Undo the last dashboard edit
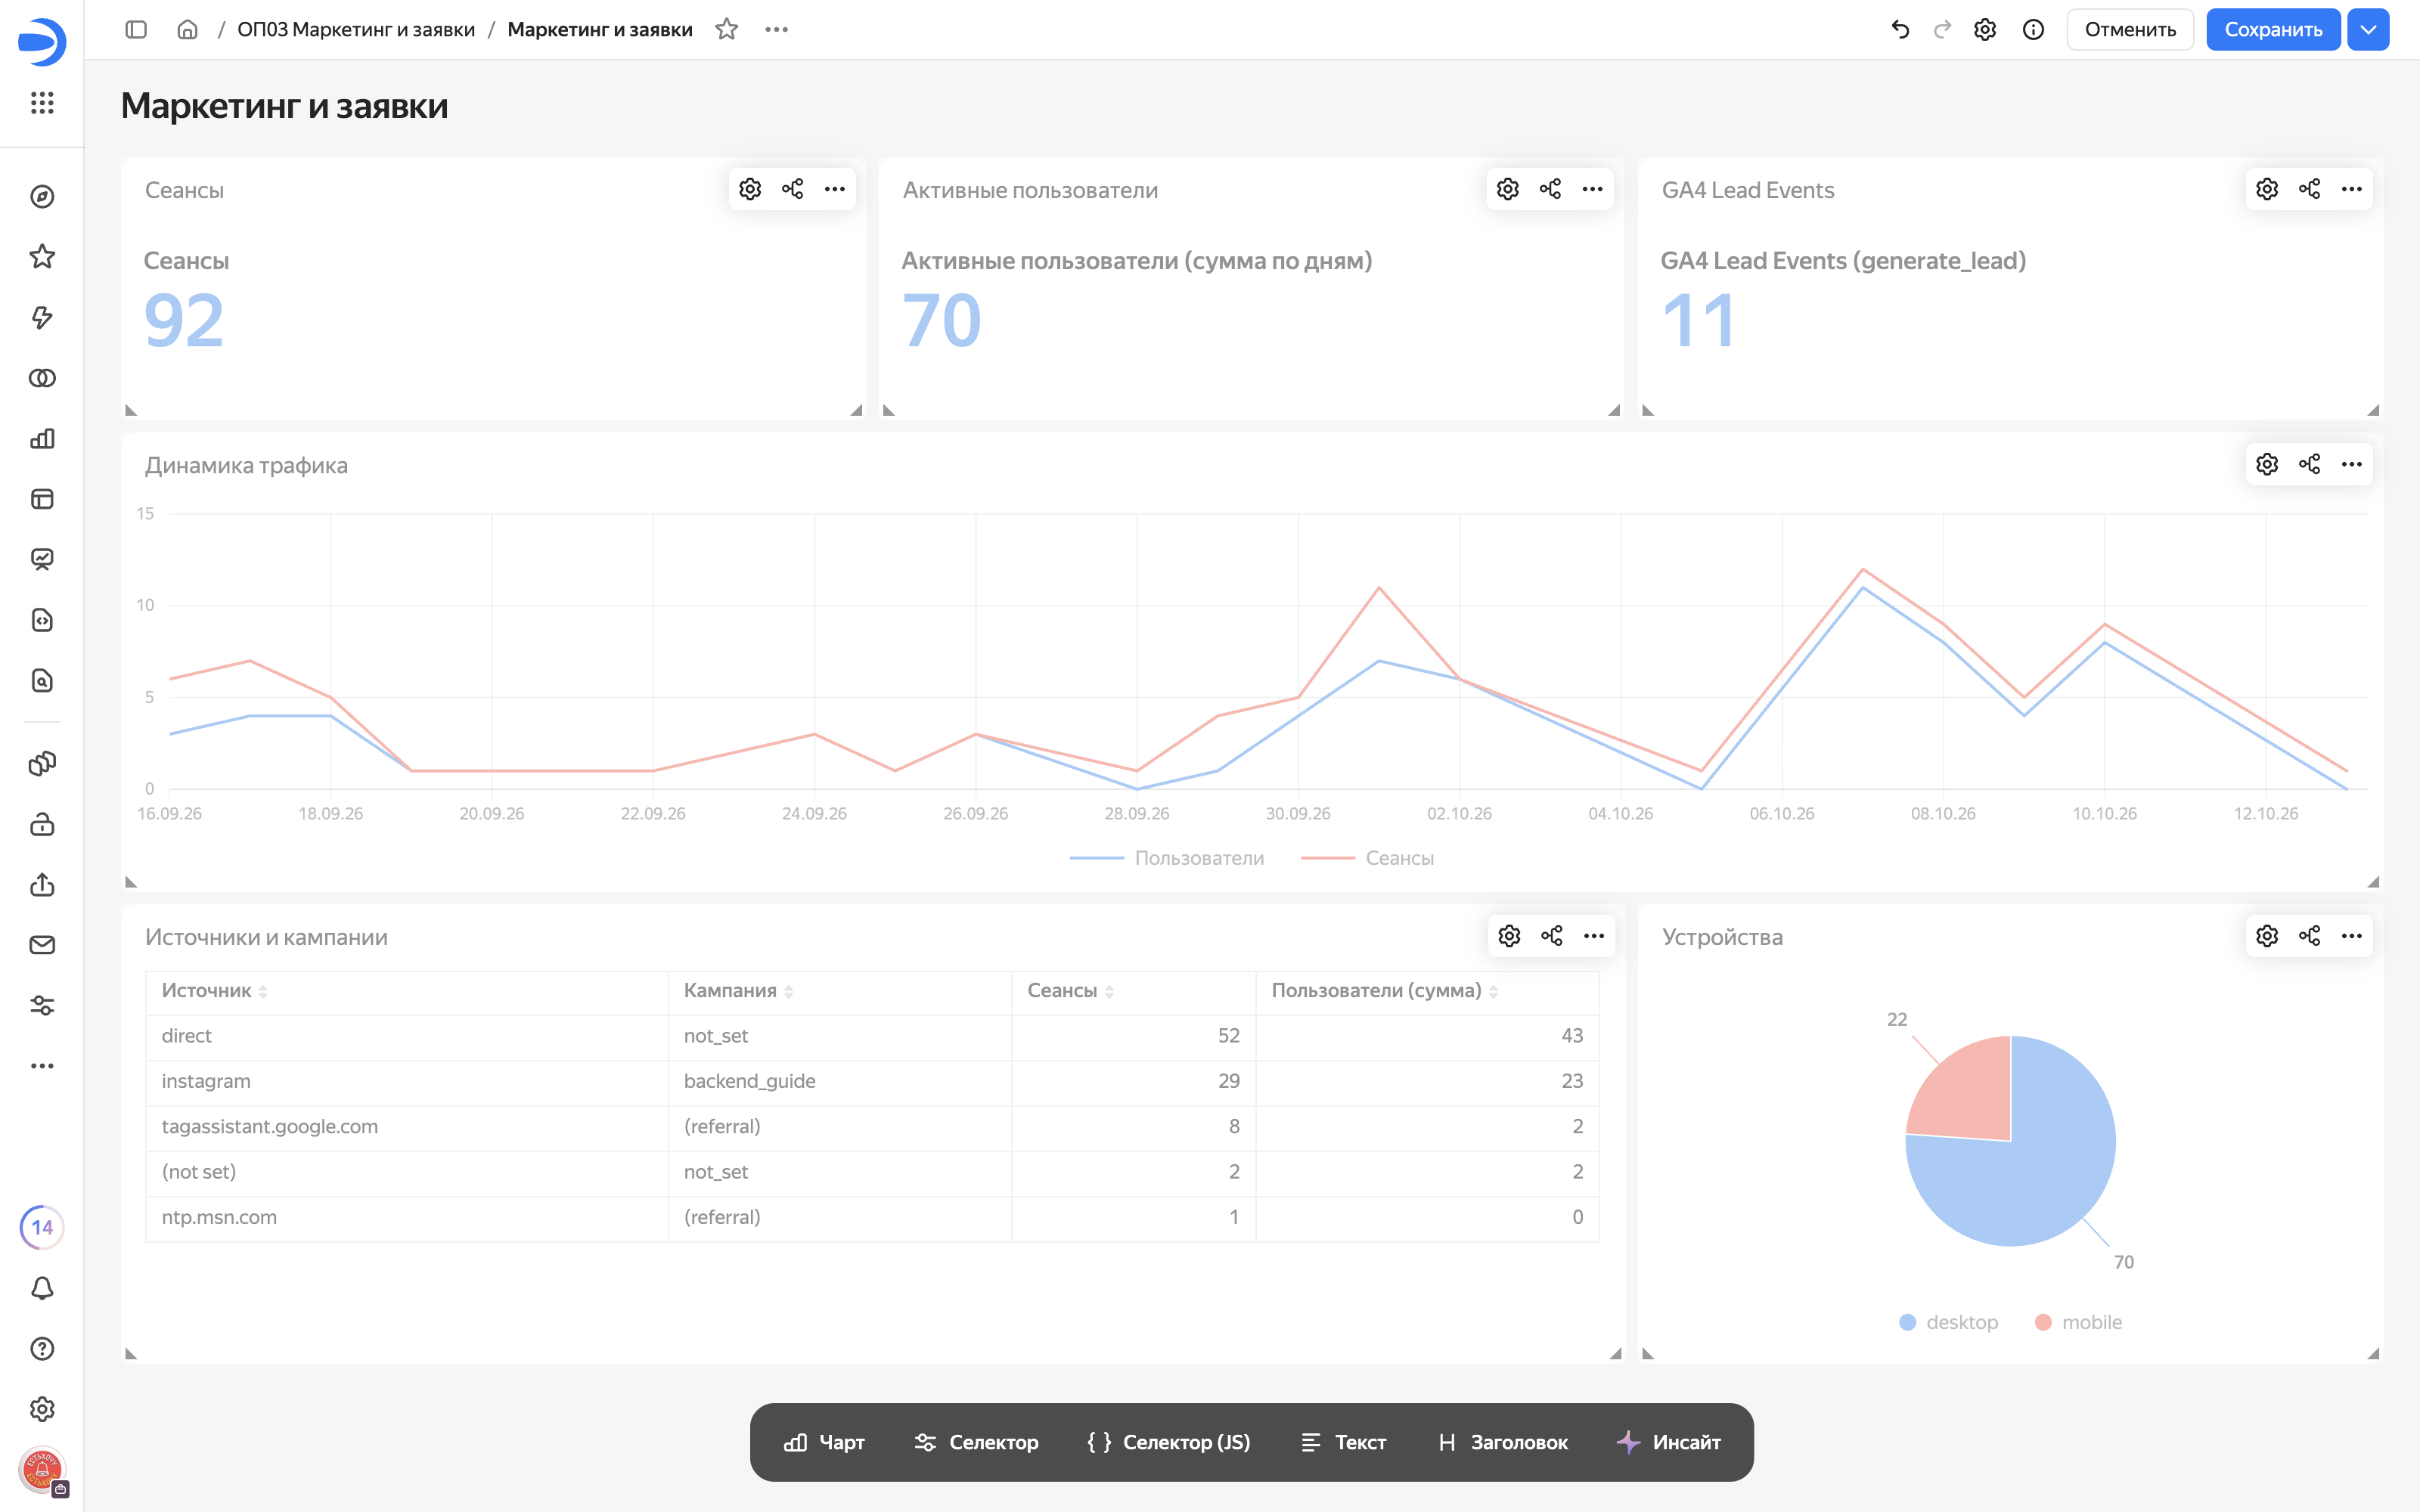The height and width of the screenshot is (1512, 2420). click(1900, 29)
